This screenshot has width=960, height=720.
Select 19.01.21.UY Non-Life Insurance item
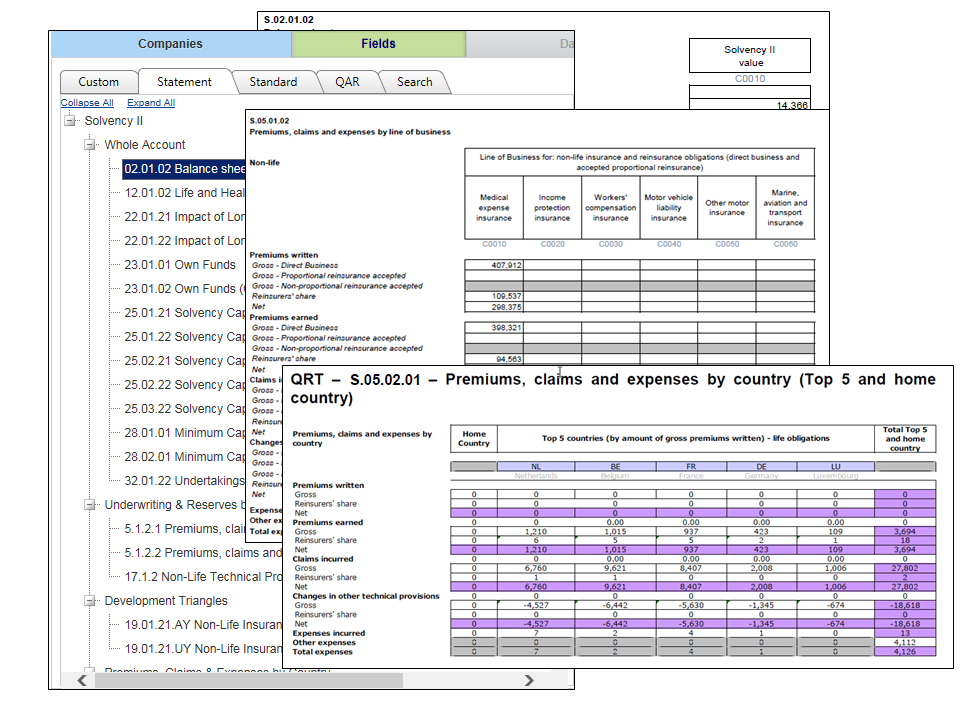[203, 649]
